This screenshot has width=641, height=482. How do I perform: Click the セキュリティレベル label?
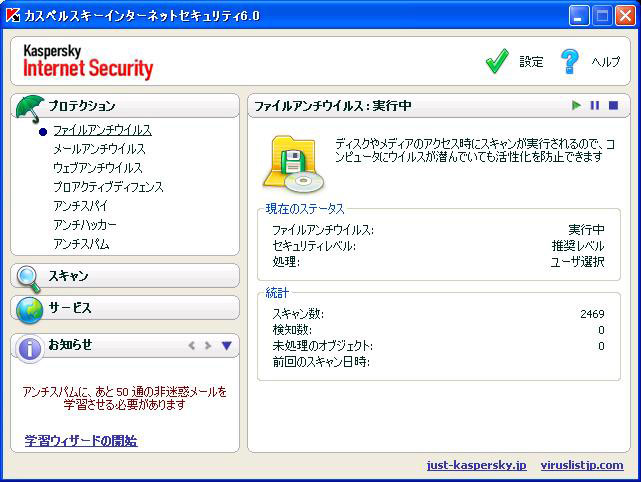click(314, 246)
